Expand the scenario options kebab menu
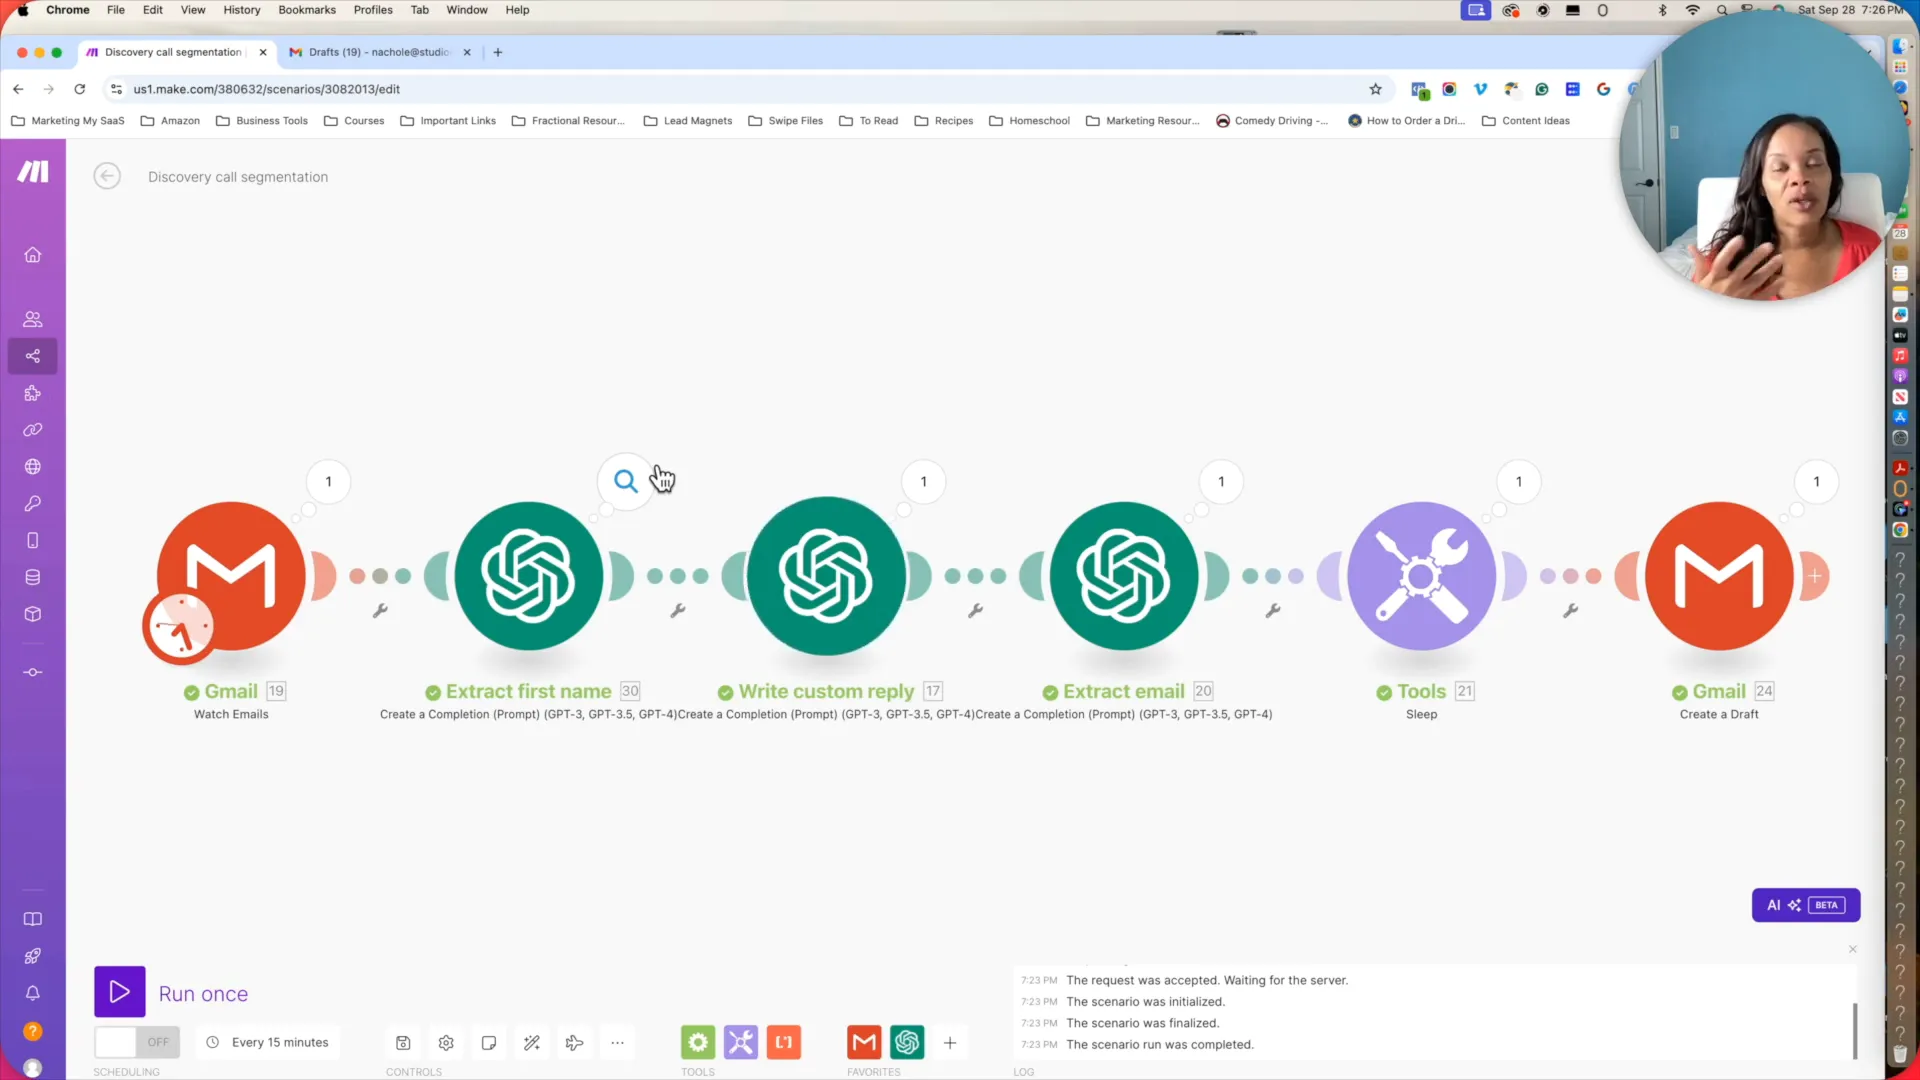The image size is (1920, 1080). click(x=617, y=1043)
